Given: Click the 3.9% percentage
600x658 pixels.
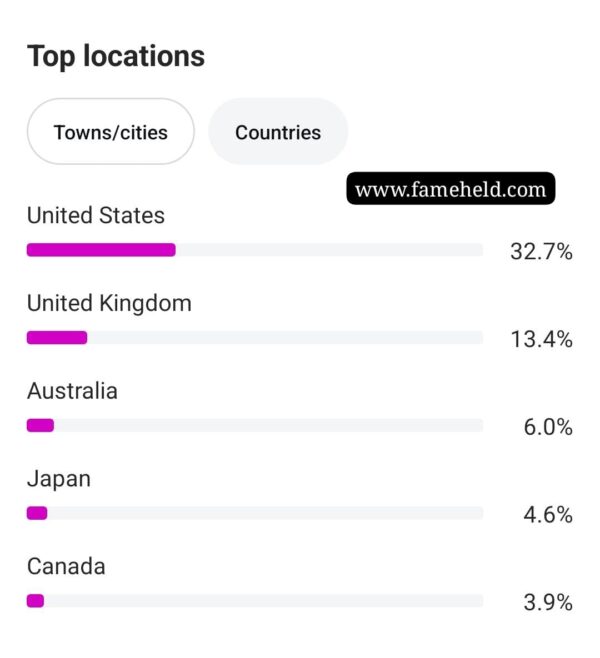Looking at the screenshot, I should (x=548, y=603).
